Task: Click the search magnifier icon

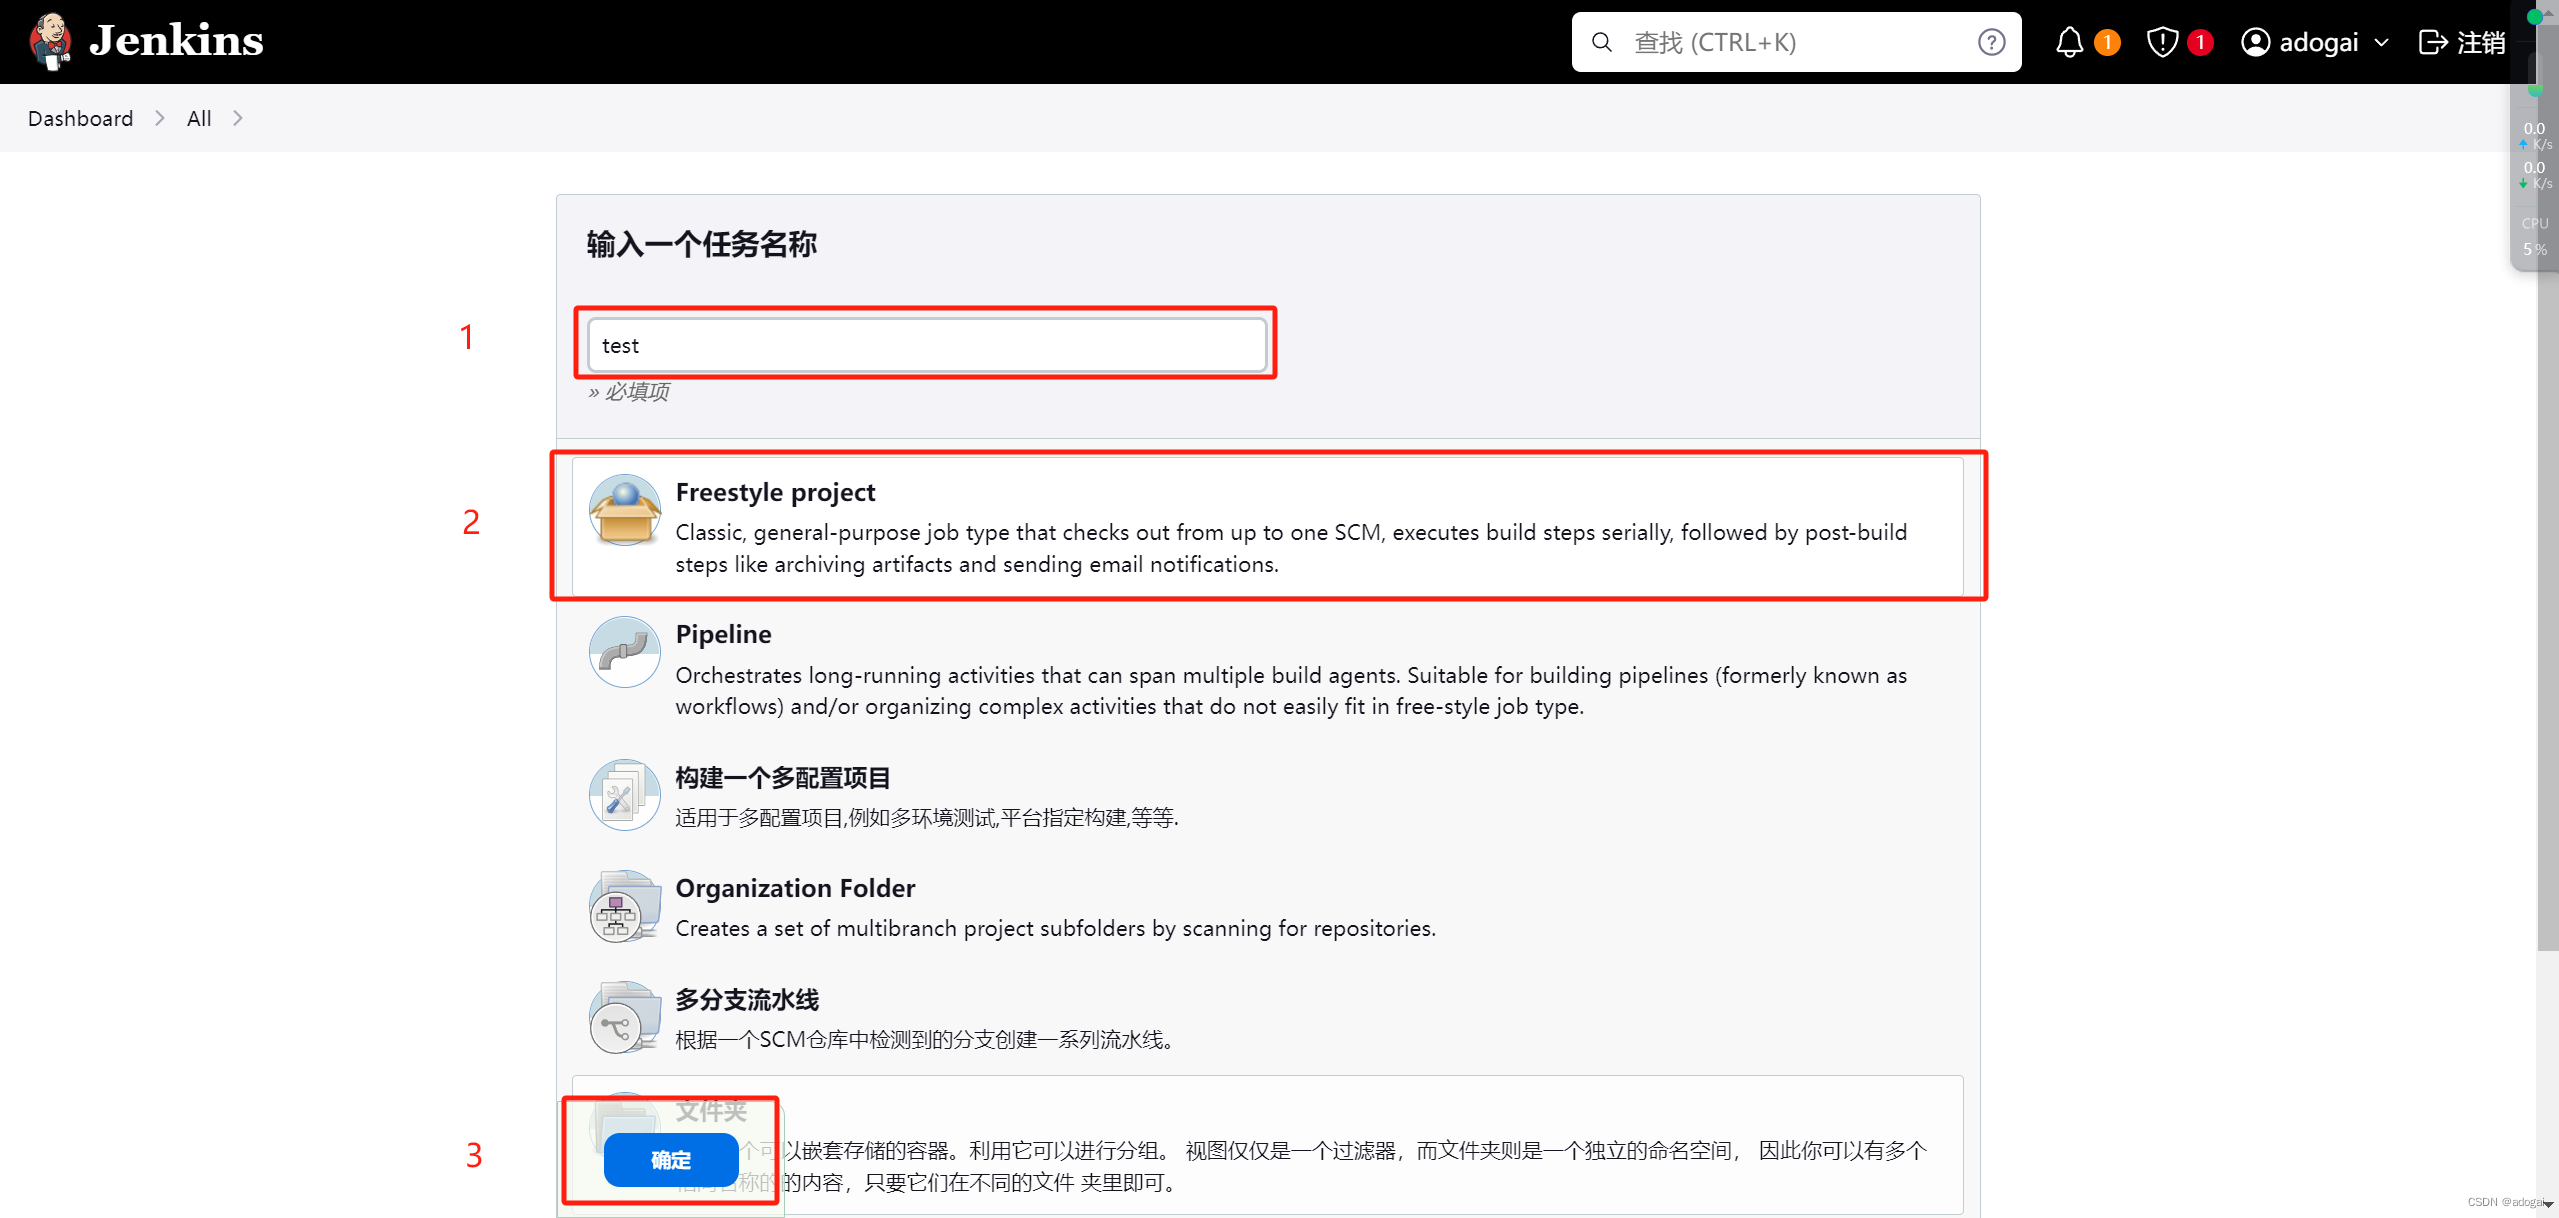Action: 1602,42
